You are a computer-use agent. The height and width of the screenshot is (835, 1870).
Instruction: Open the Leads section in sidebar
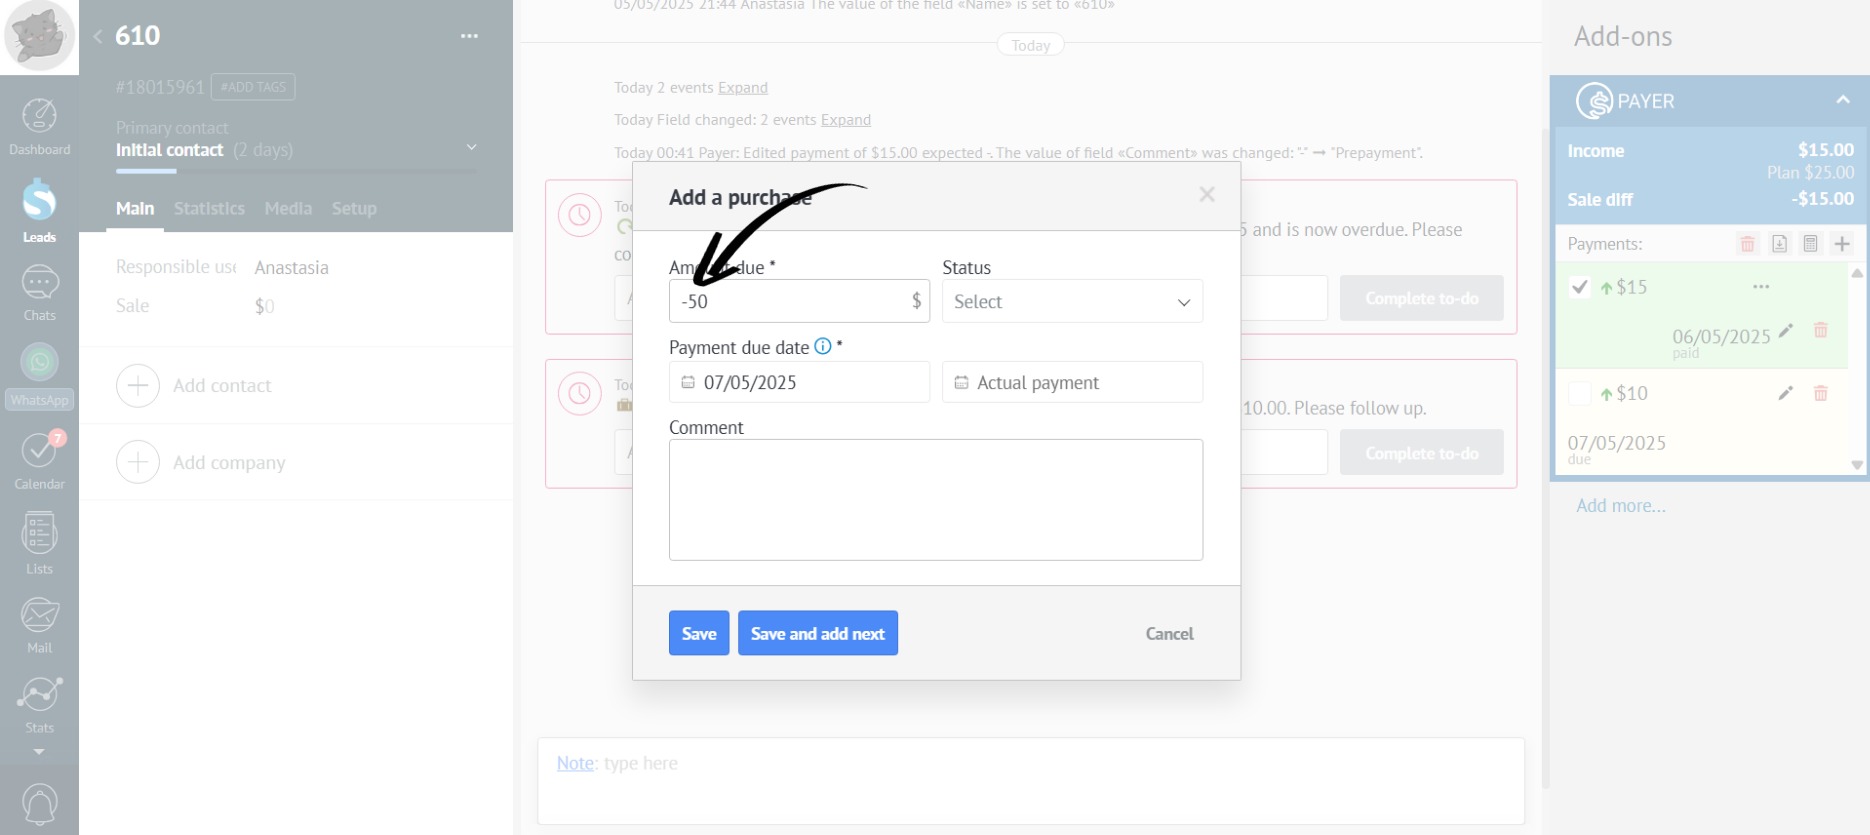click(39, 210)
